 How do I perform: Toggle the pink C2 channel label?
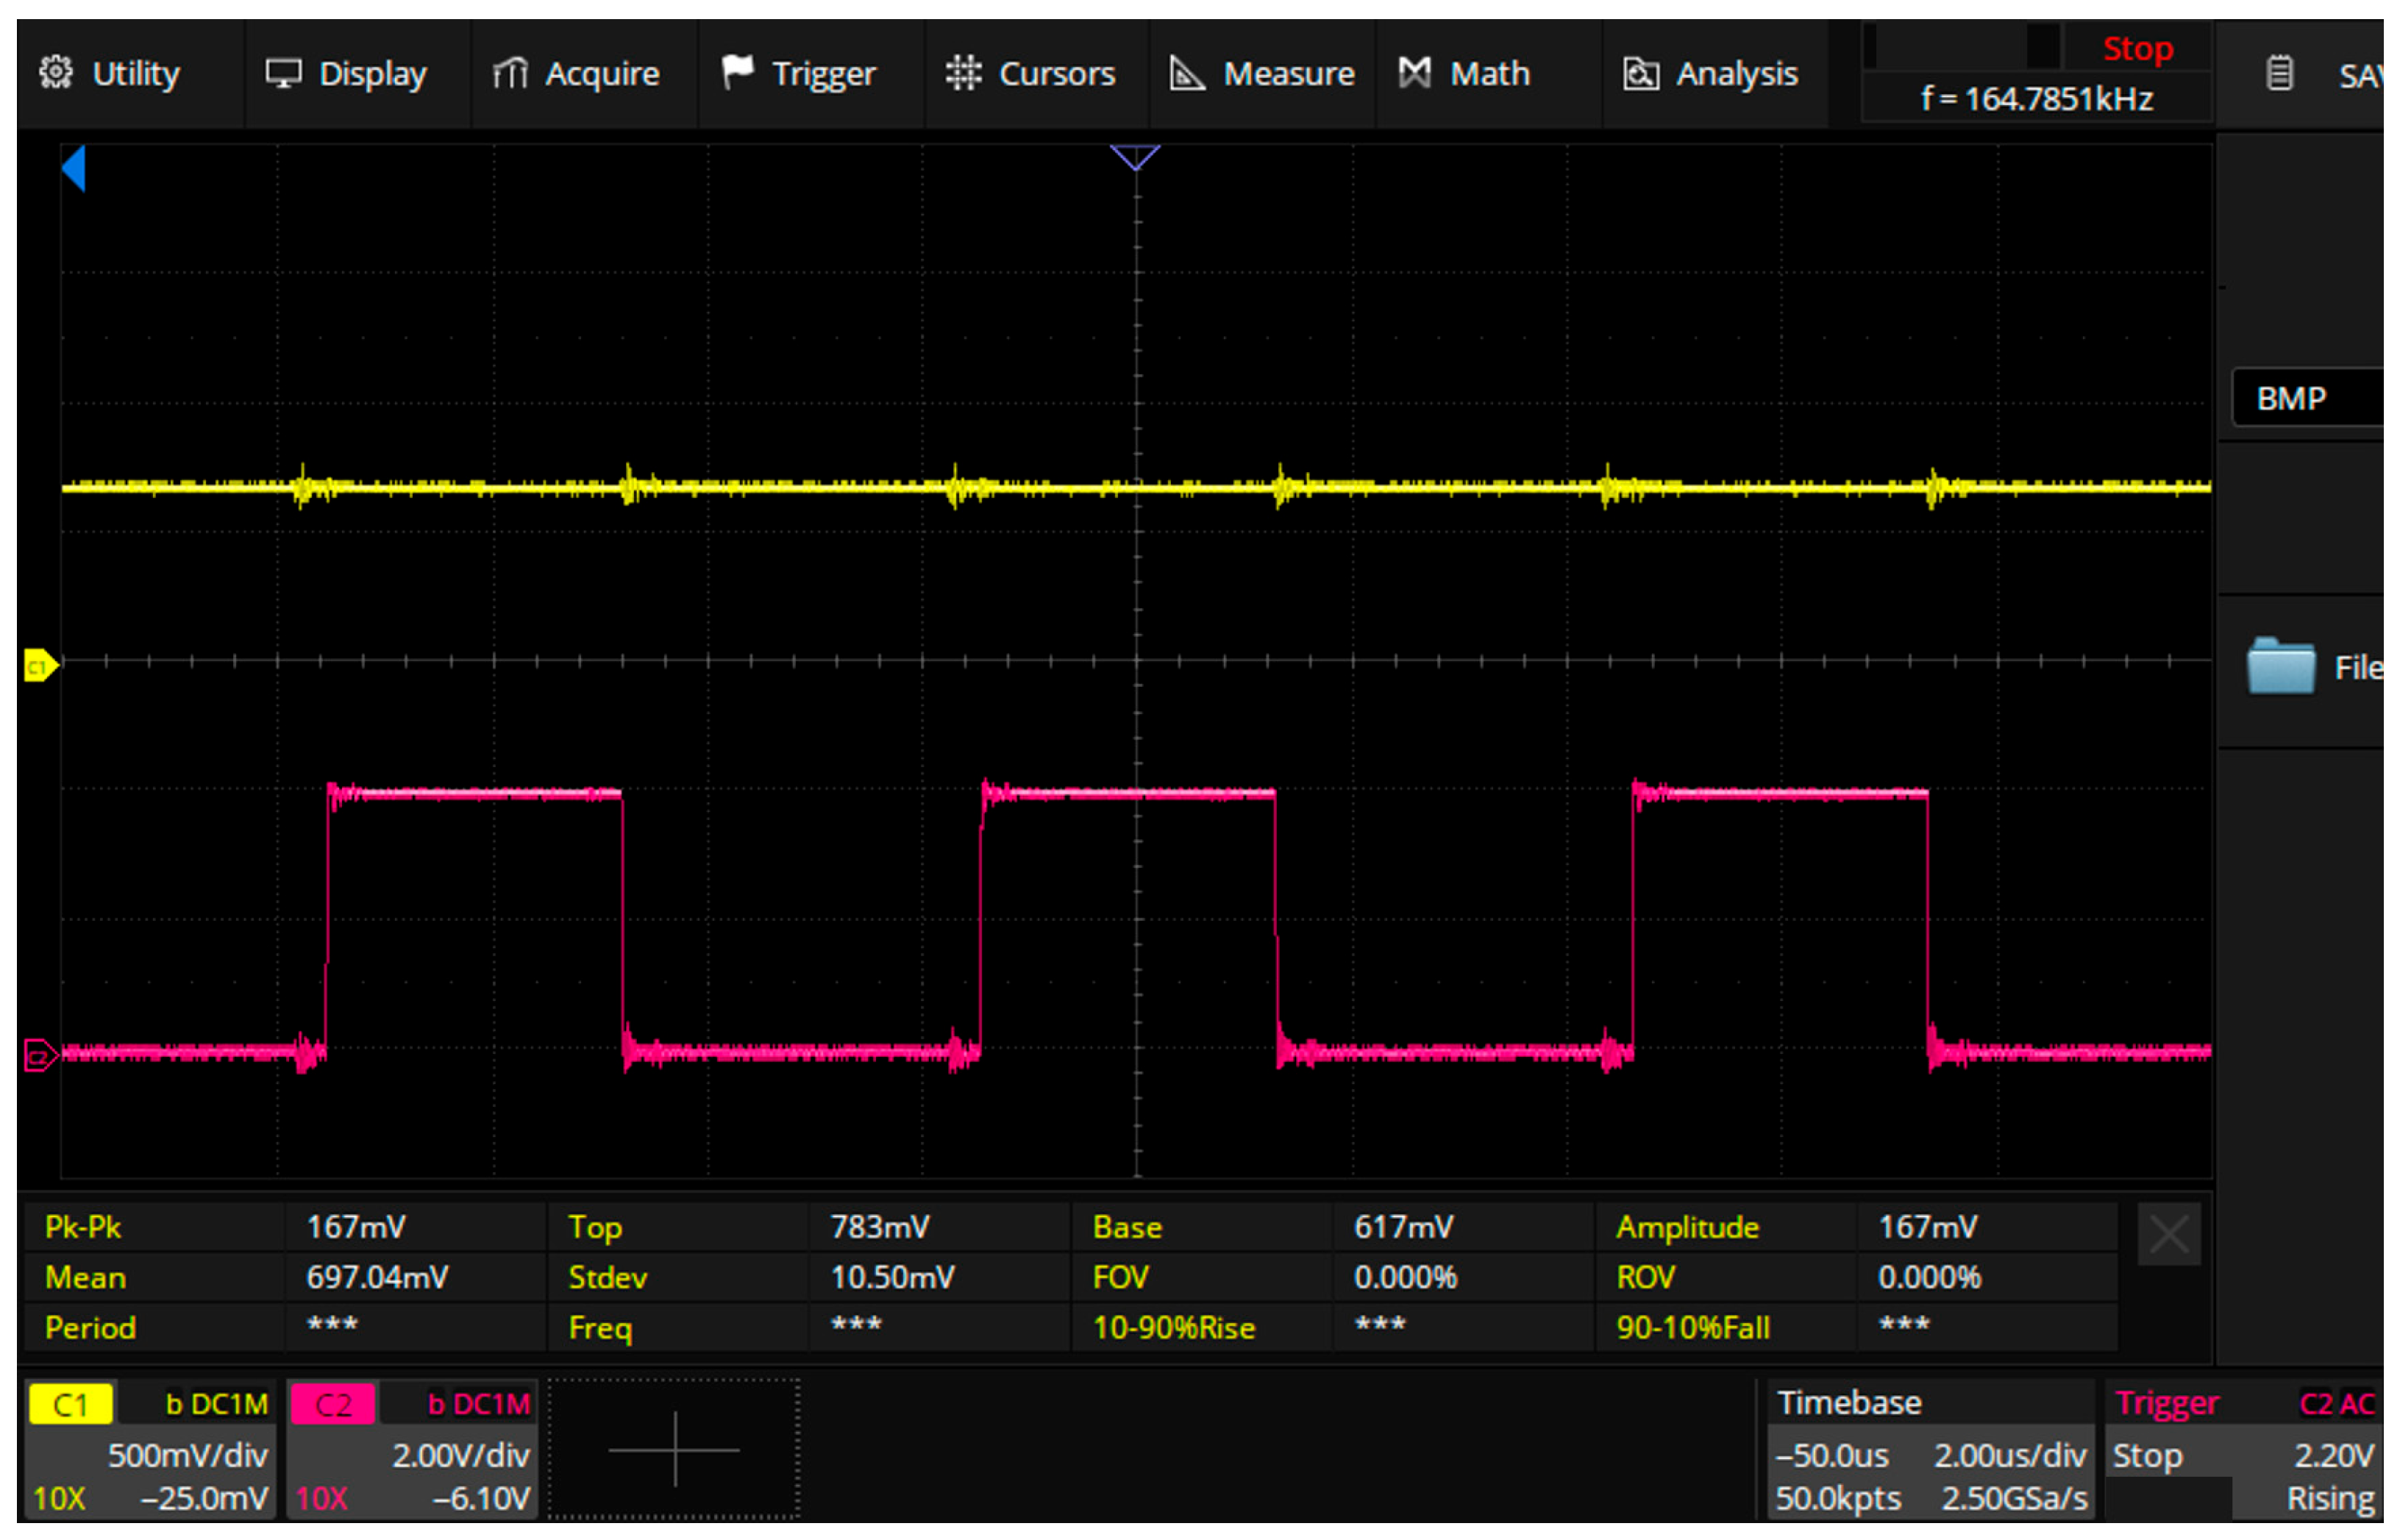[333, 1405]
